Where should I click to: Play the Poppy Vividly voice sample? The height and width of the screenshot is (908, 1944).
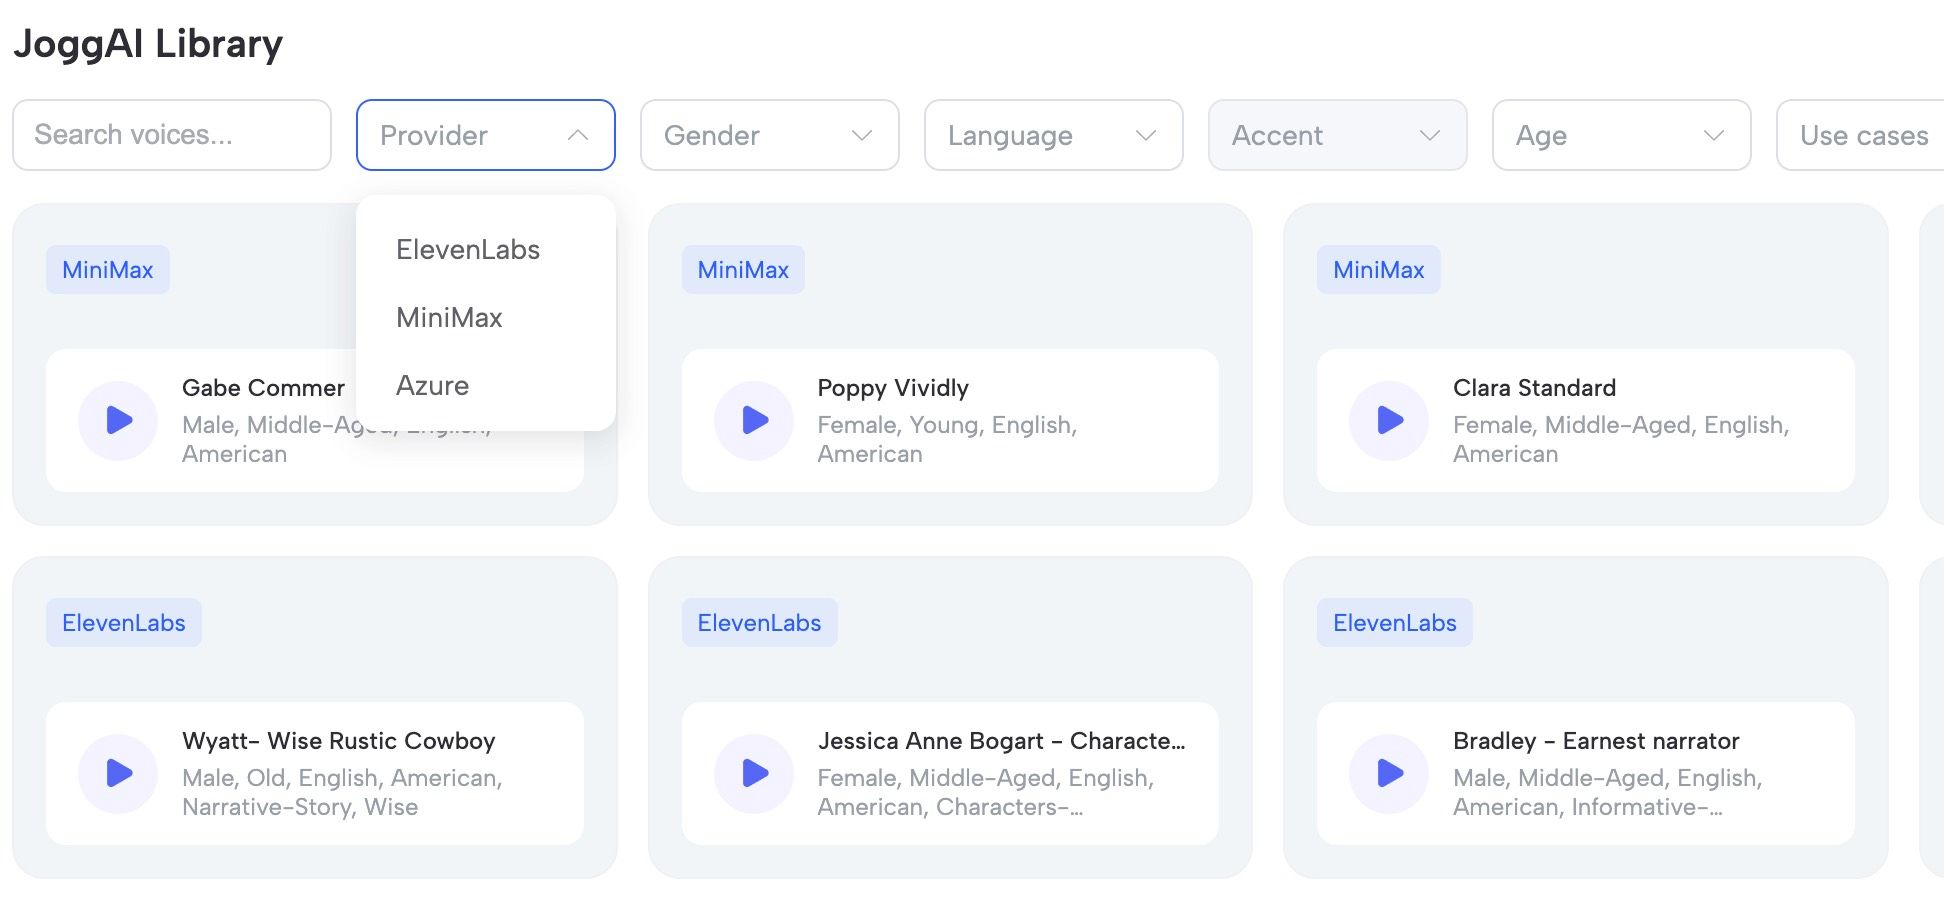point(753,421)
